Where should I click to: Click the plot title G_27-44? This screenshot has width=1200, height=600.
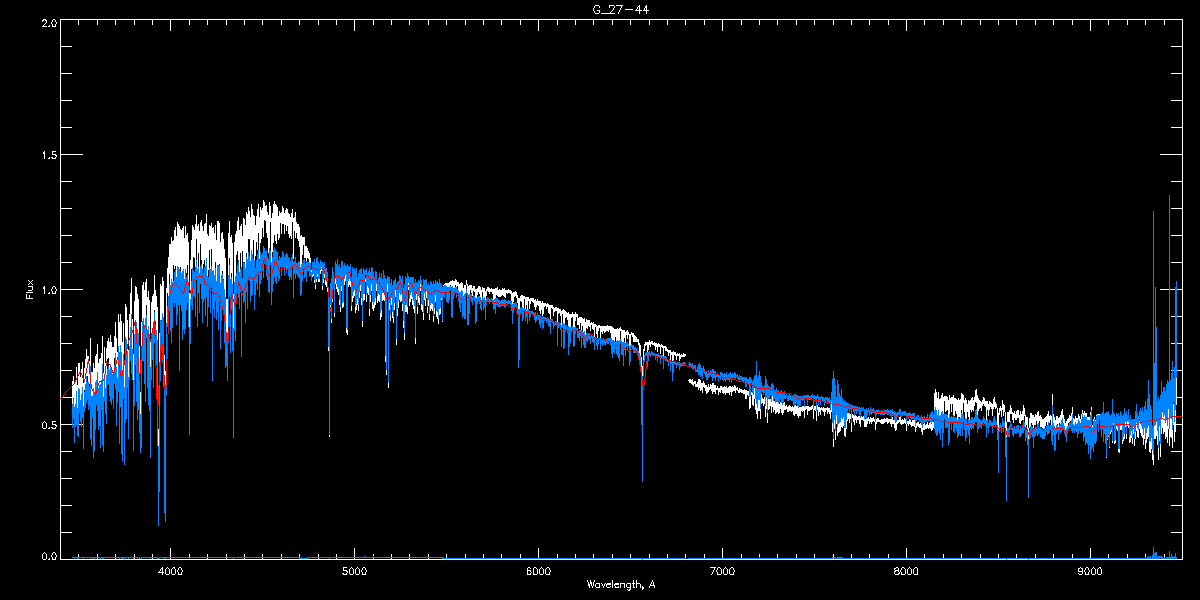pos(622,9)
